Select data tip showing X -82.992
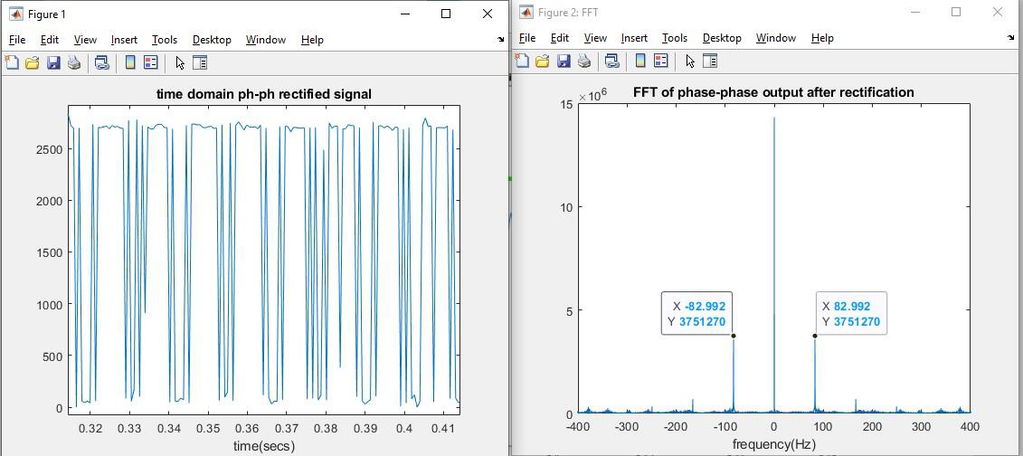Image resolution: width=1023 pixels, height=456 pixels. [697, 313]
